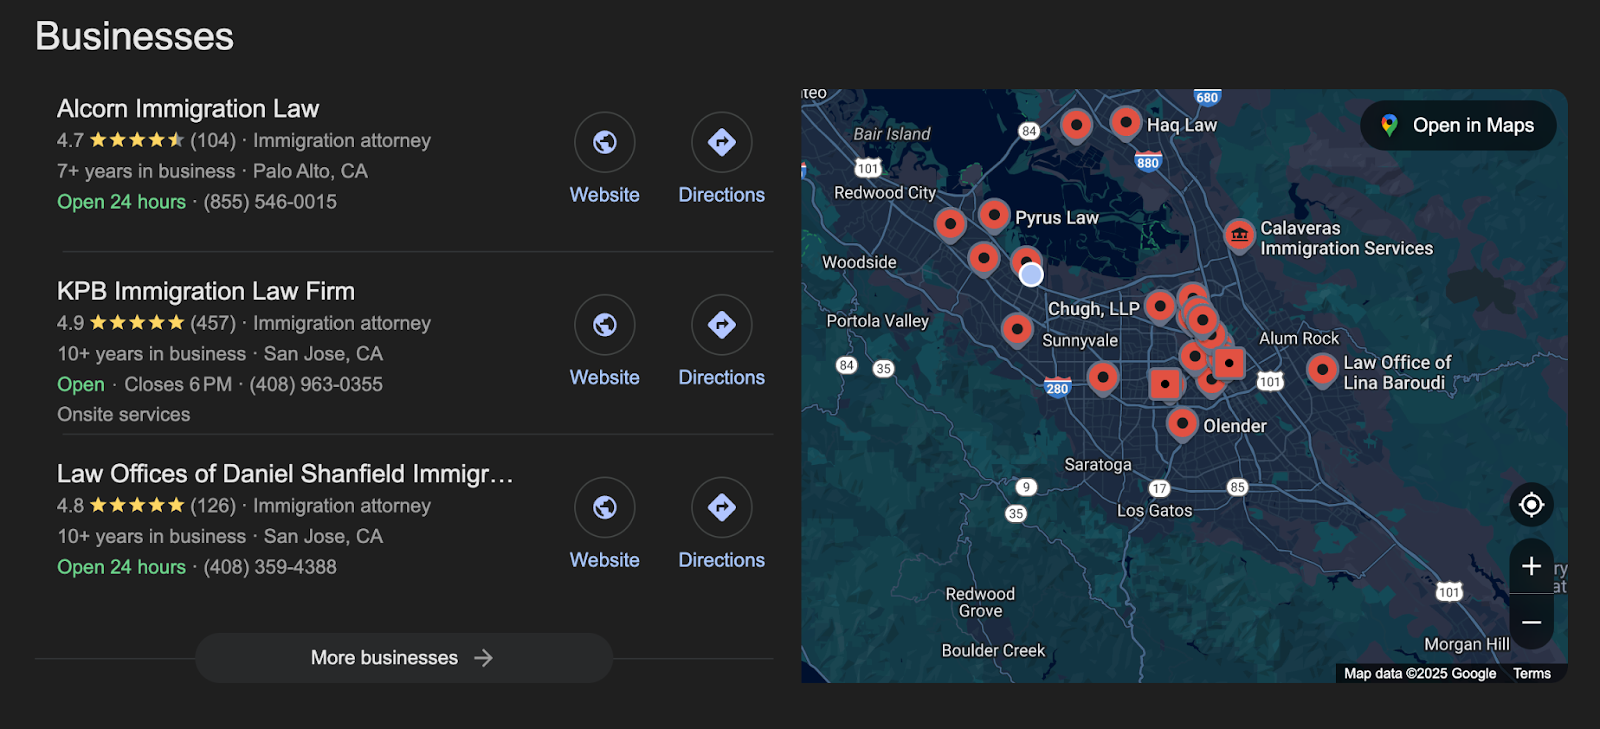Open Law Offices of Daniel Shanfield listing

pyautogui.click(x=285, y=474)
